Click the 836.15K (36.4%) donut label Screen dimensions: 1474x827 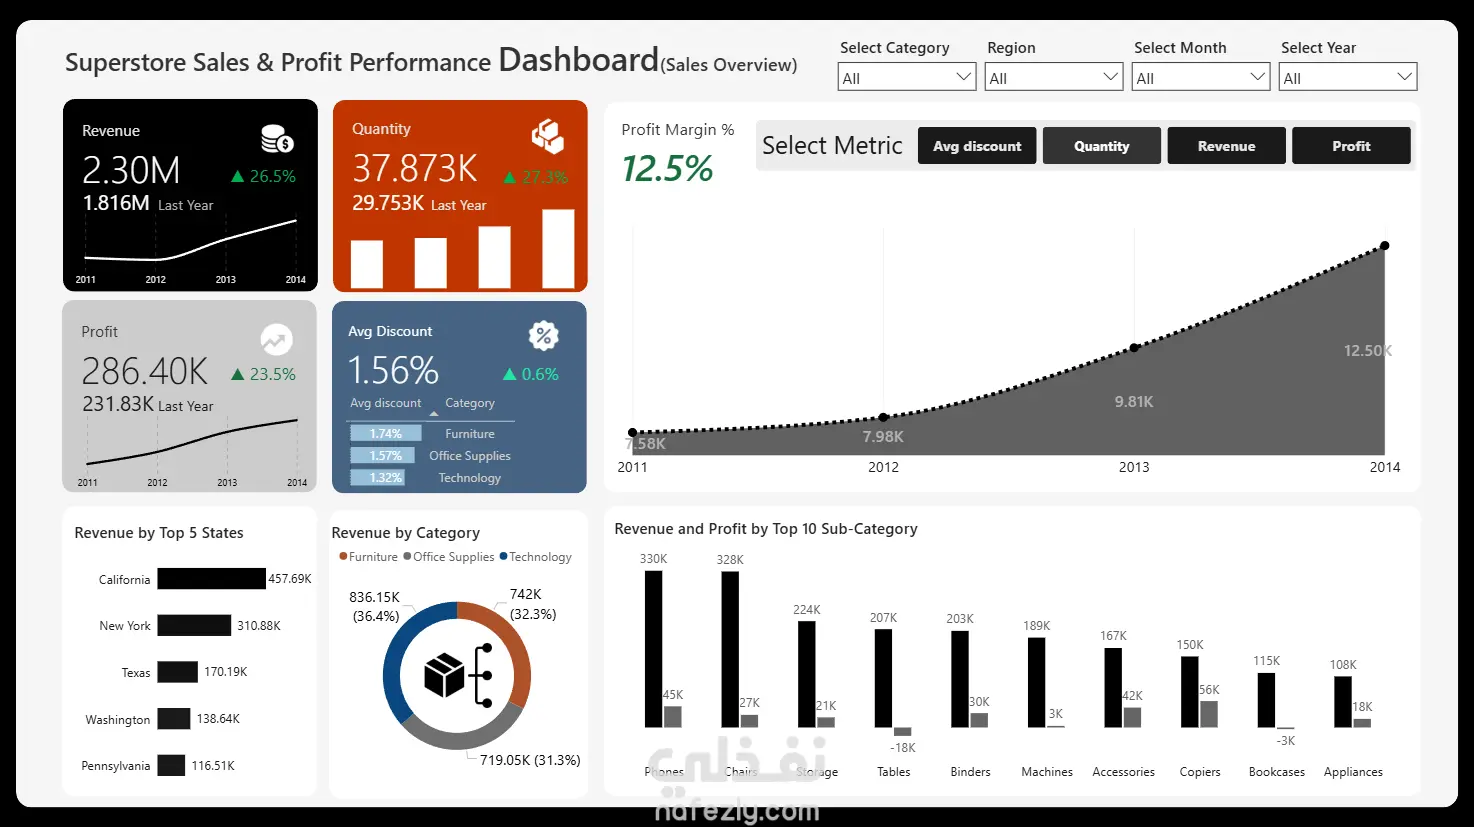pos(375,606)
